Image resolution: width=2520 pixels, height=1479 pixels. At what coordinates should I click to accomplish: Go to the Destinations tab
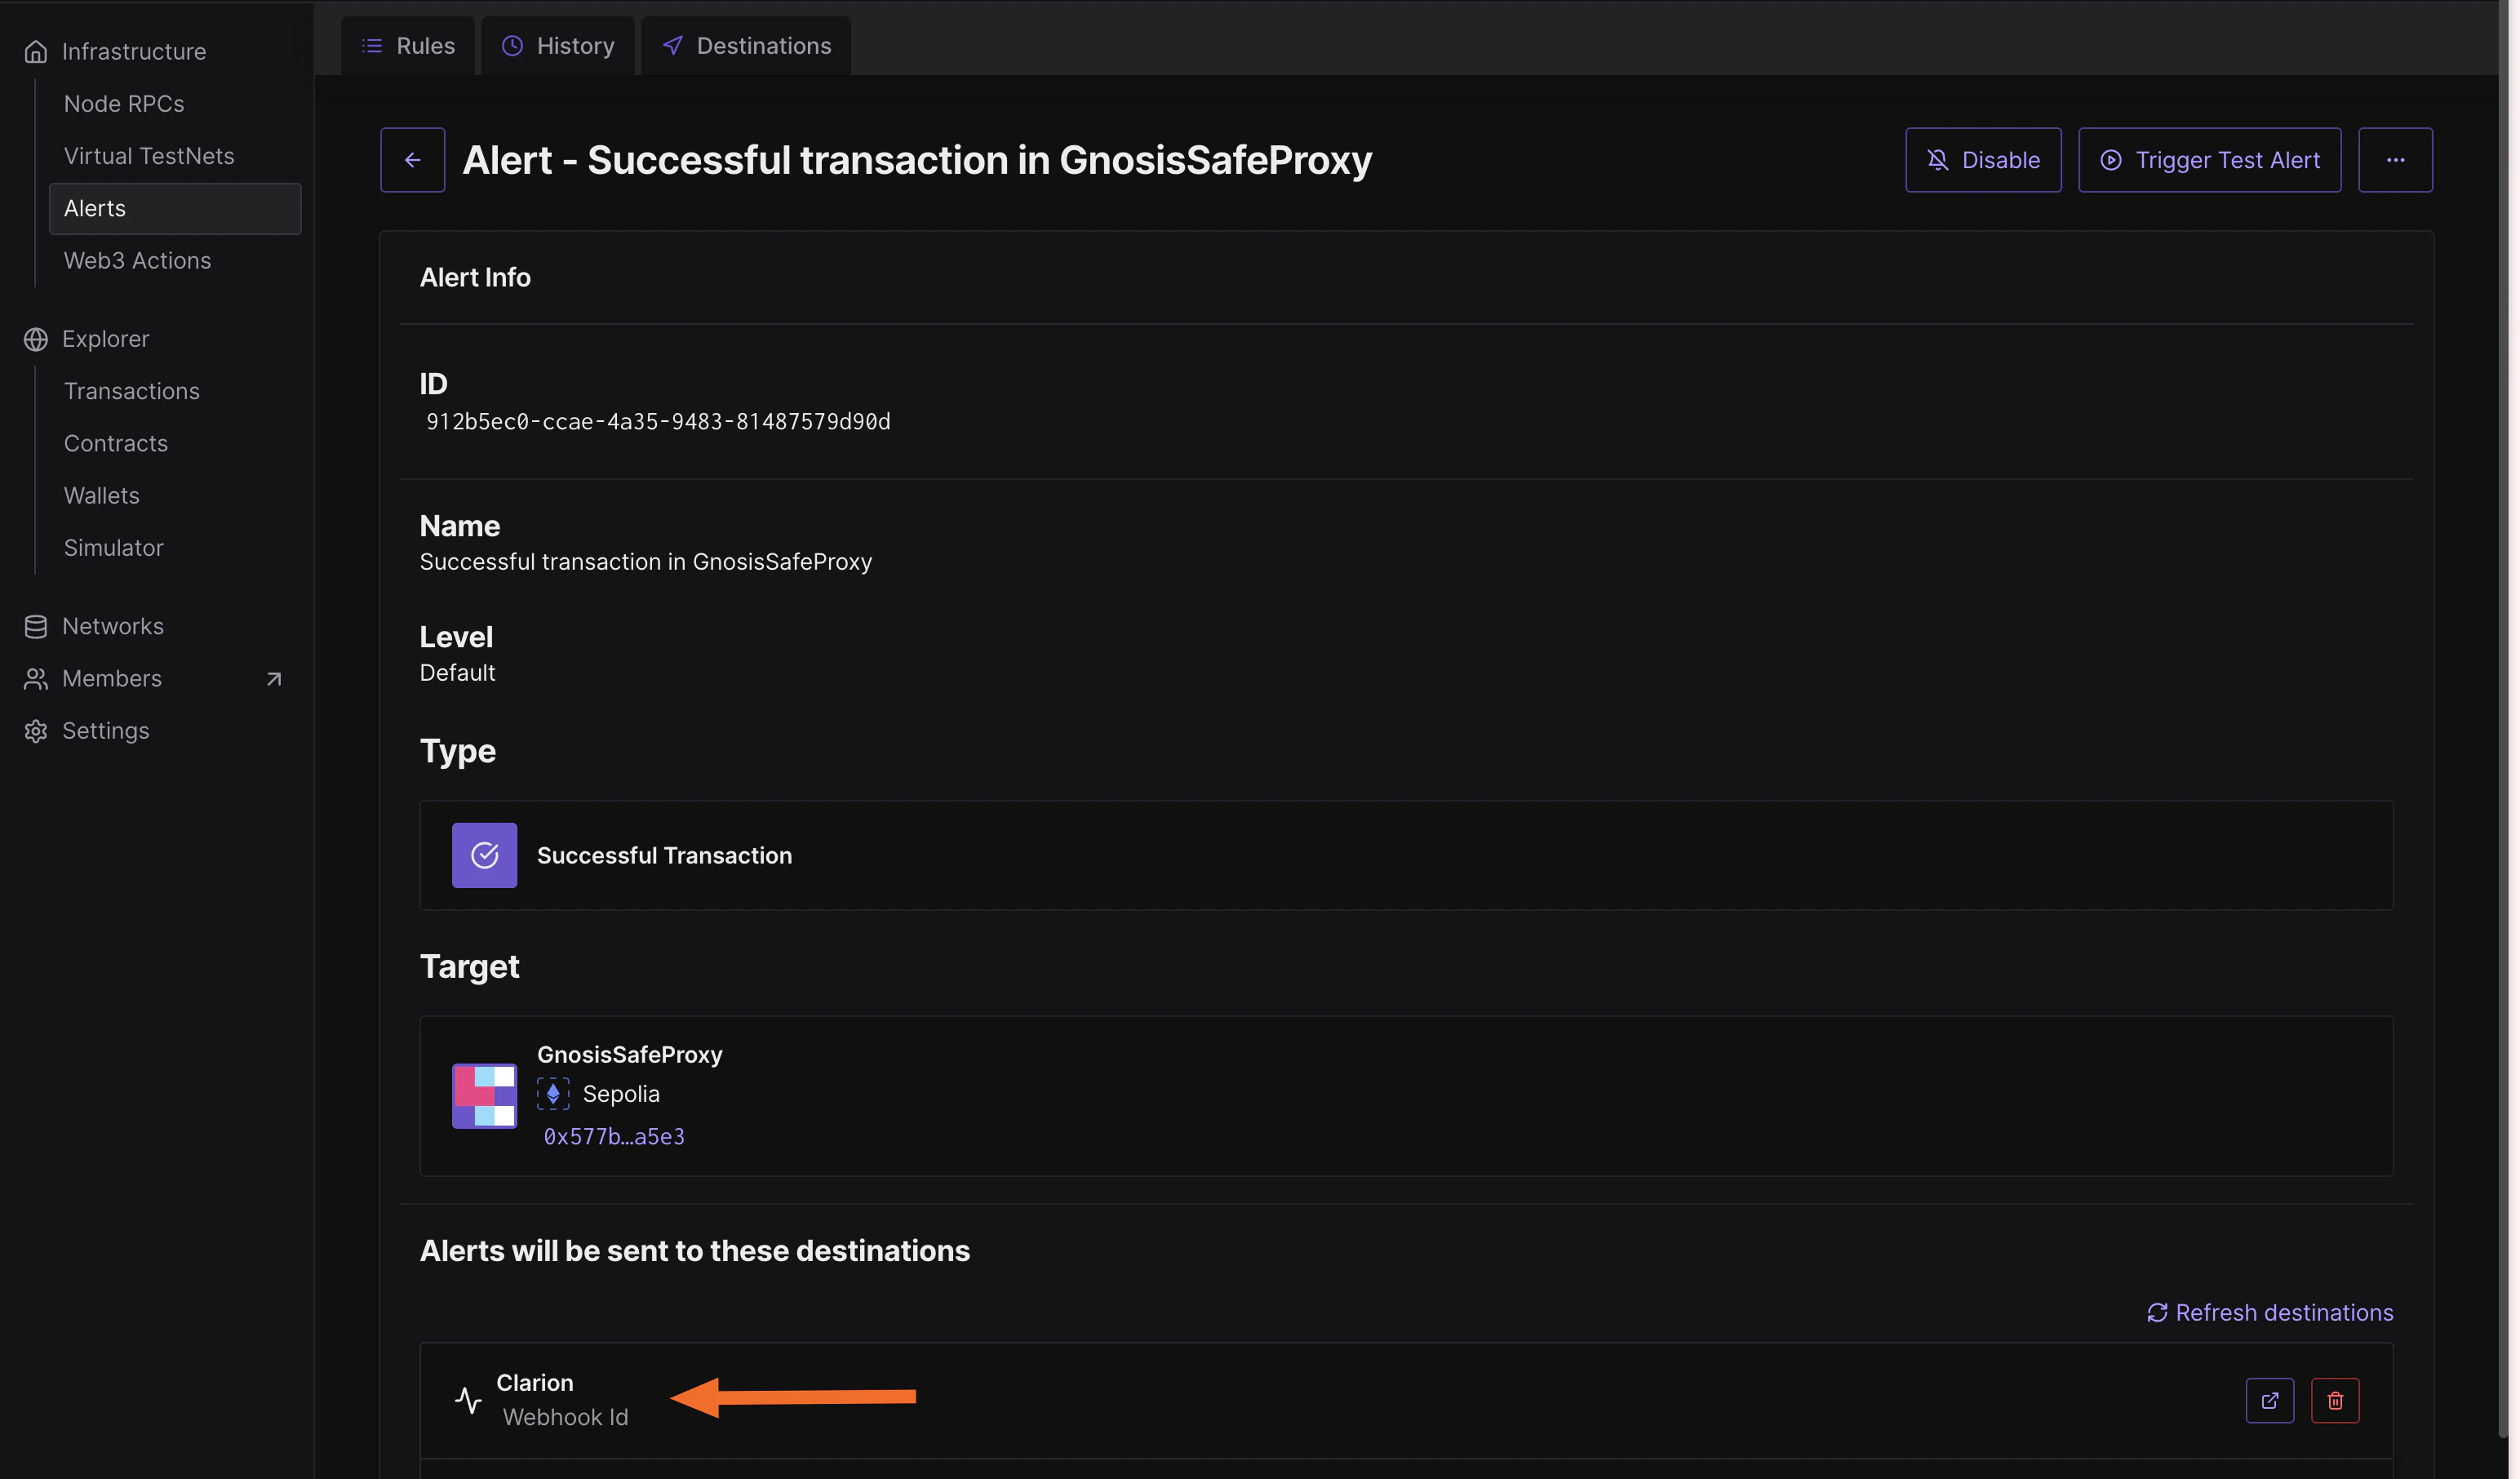(746, 46)
